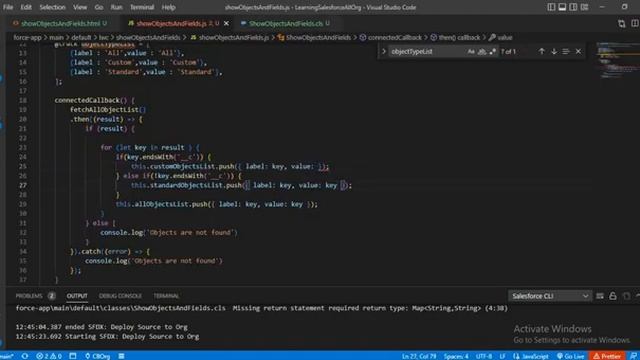Screen dimensions: 640x360
Task: Open errors and warnings status indicator
Action: coord(49,356)
